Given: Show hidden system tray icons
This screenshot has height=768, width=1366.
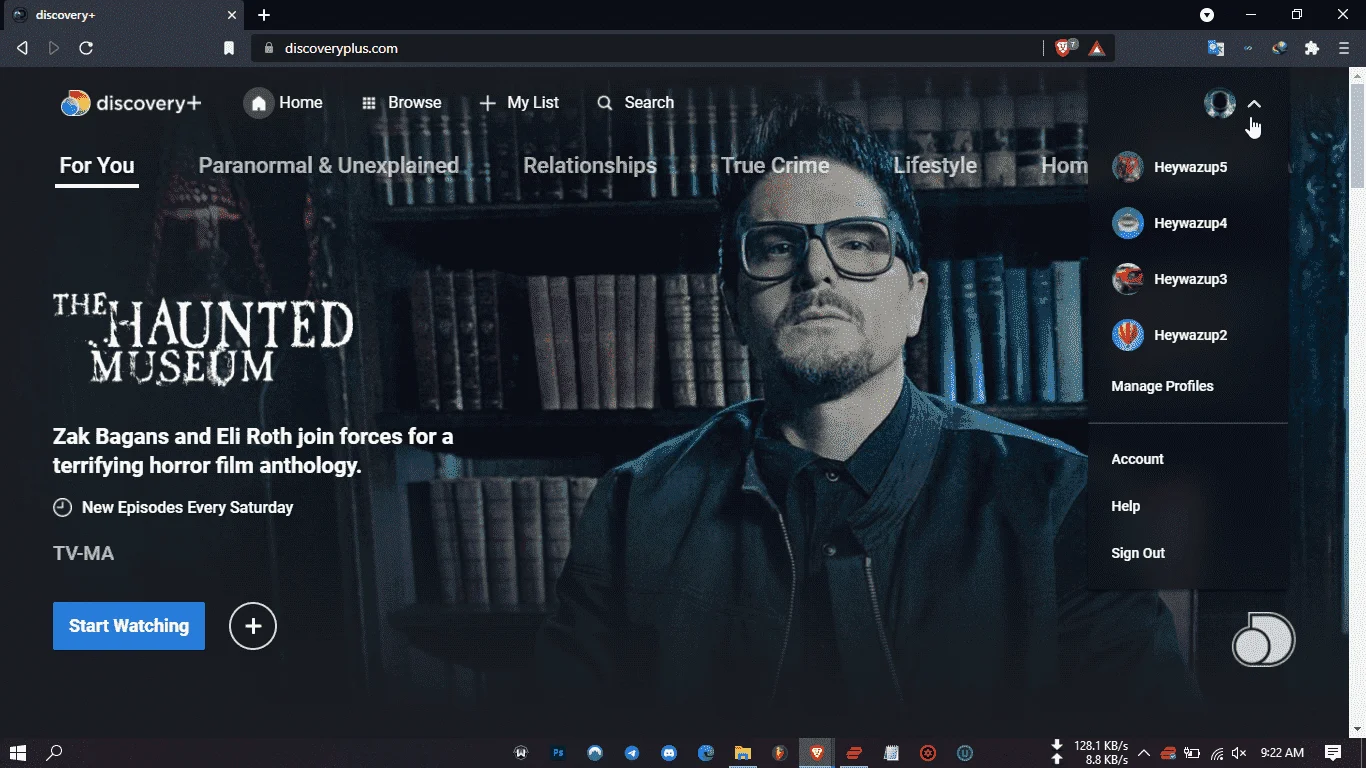Looking at the screenshot, I should pos(1144,753).
